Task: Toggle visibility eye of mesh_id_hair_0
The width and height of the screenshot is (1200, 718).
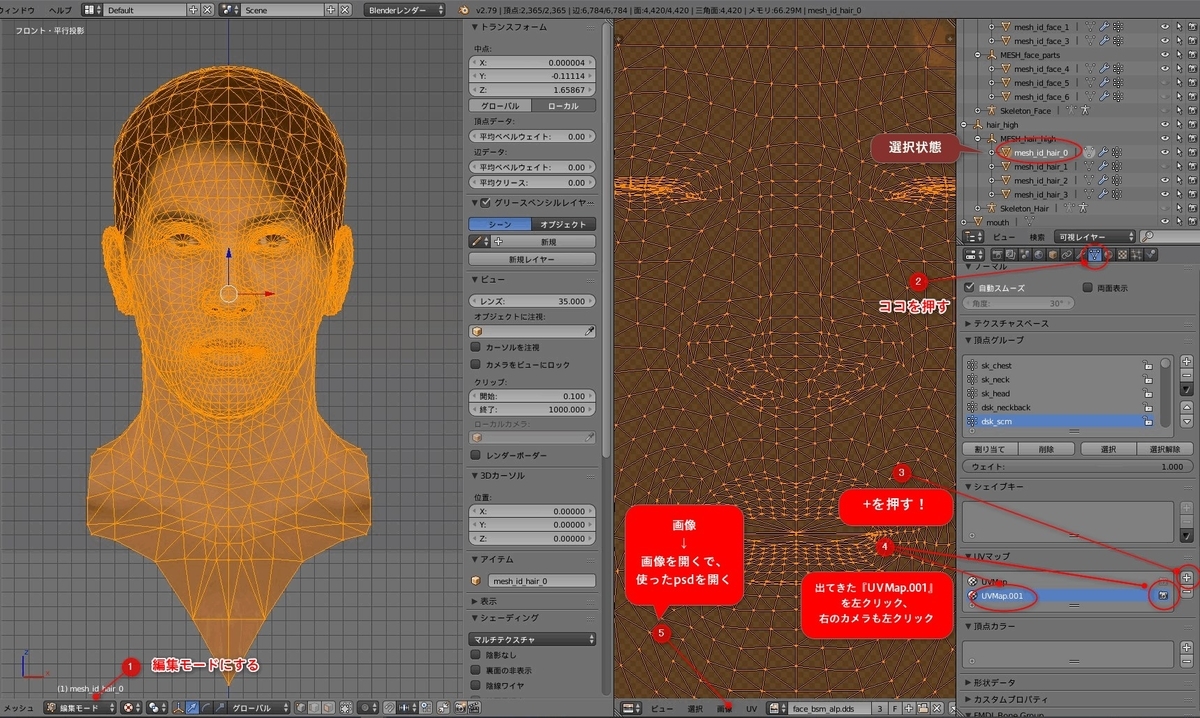Action: tap(1165, 152)
